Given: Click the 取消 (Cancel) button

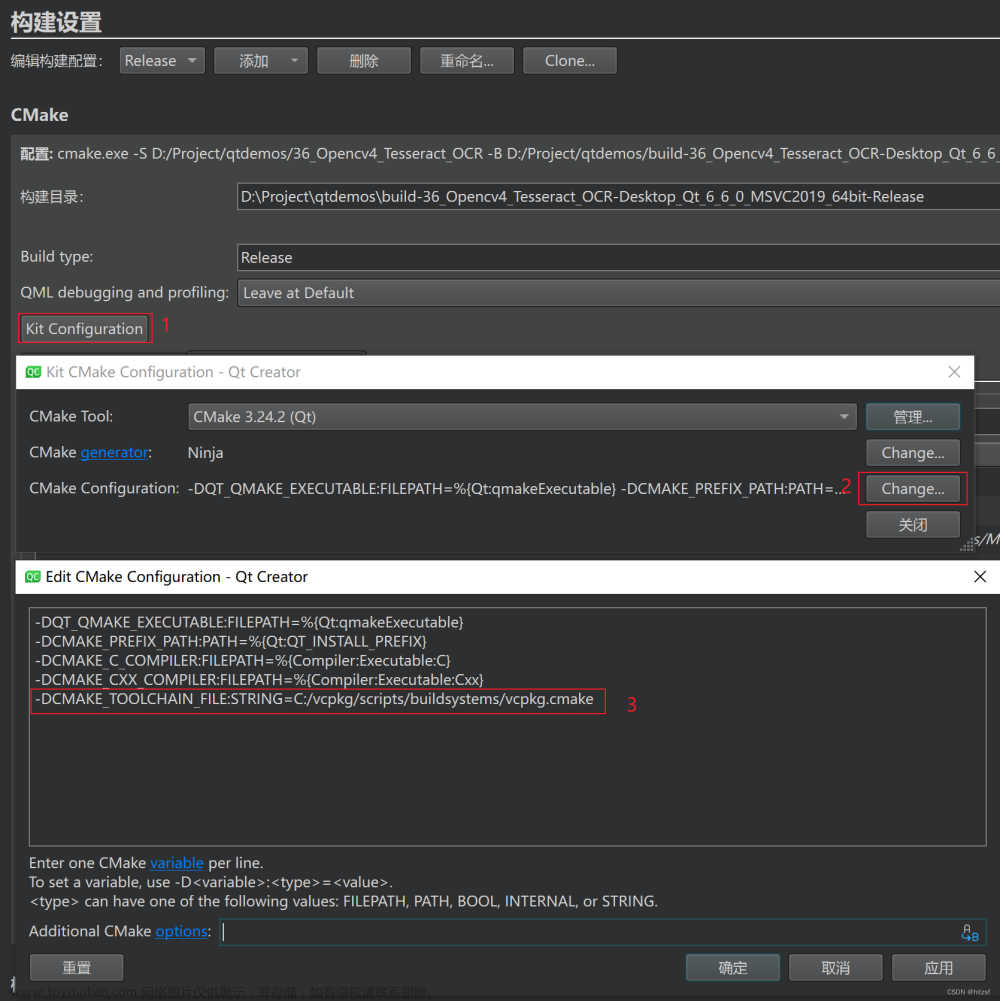Looking at the screenshot, I should pyautogui.click(x=835, y=968).
